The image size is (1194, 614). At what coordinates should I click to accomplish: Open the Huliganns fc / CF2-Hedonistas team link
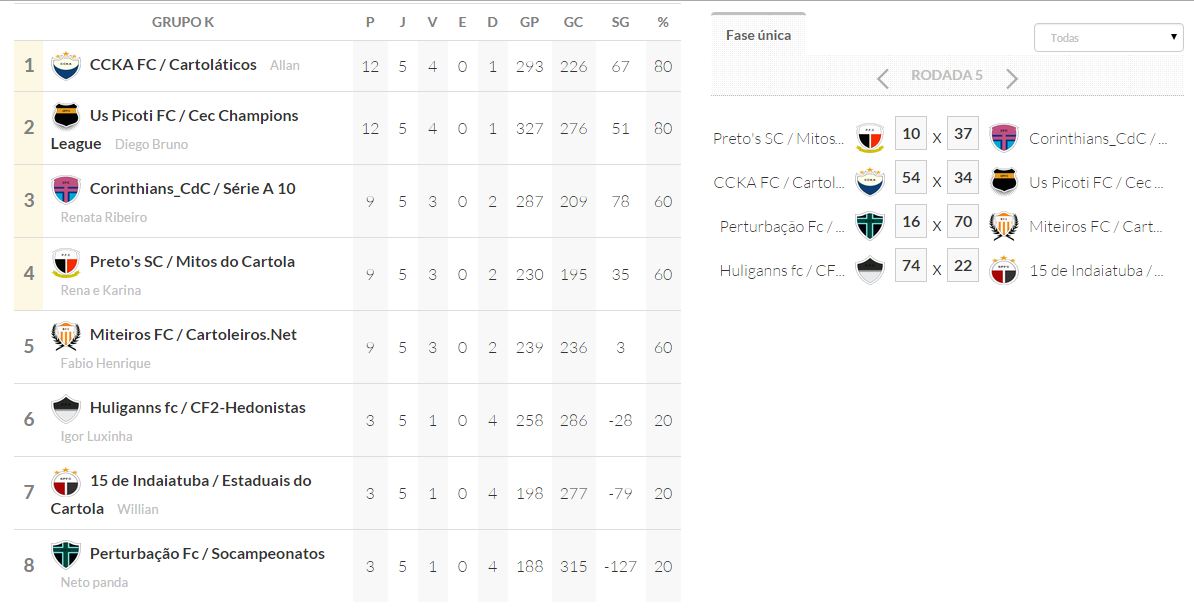198,408
